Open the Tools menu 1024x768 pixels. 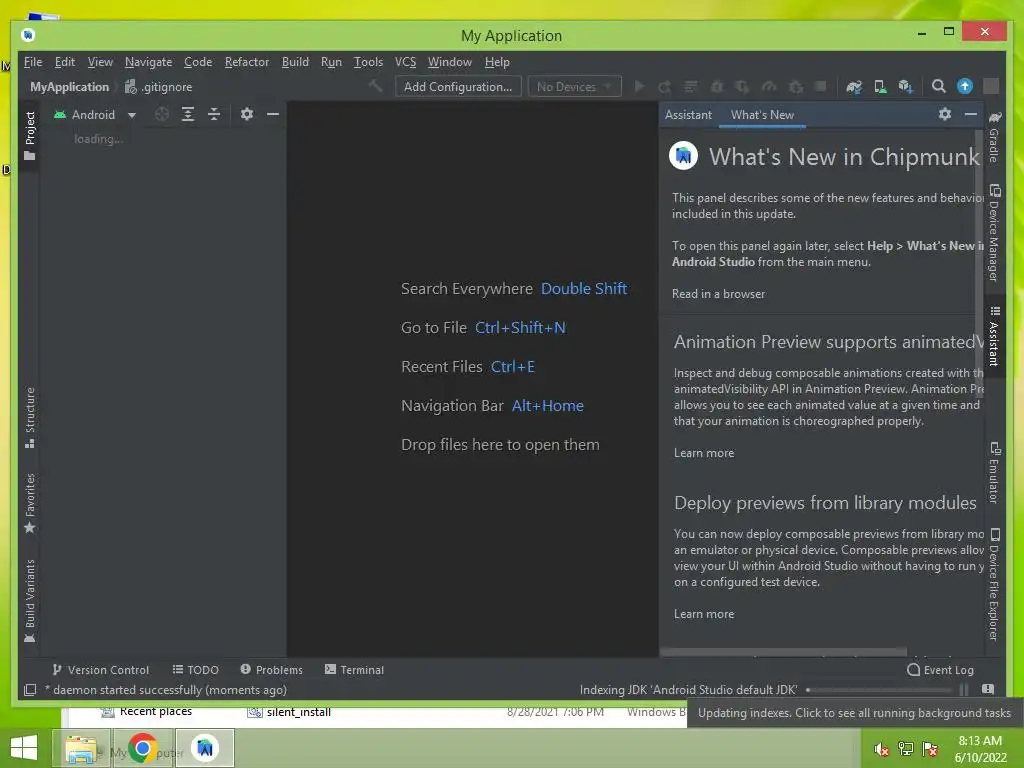[368, 62]
